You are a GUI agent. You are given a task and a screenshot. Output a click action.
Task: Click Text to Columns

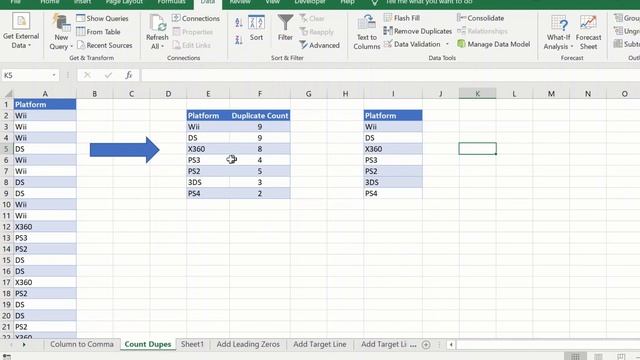[x=367, y=33]
